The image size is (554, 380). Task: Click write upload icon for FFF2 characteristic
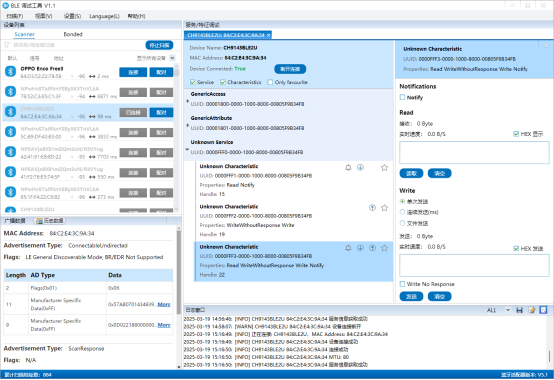372,208
